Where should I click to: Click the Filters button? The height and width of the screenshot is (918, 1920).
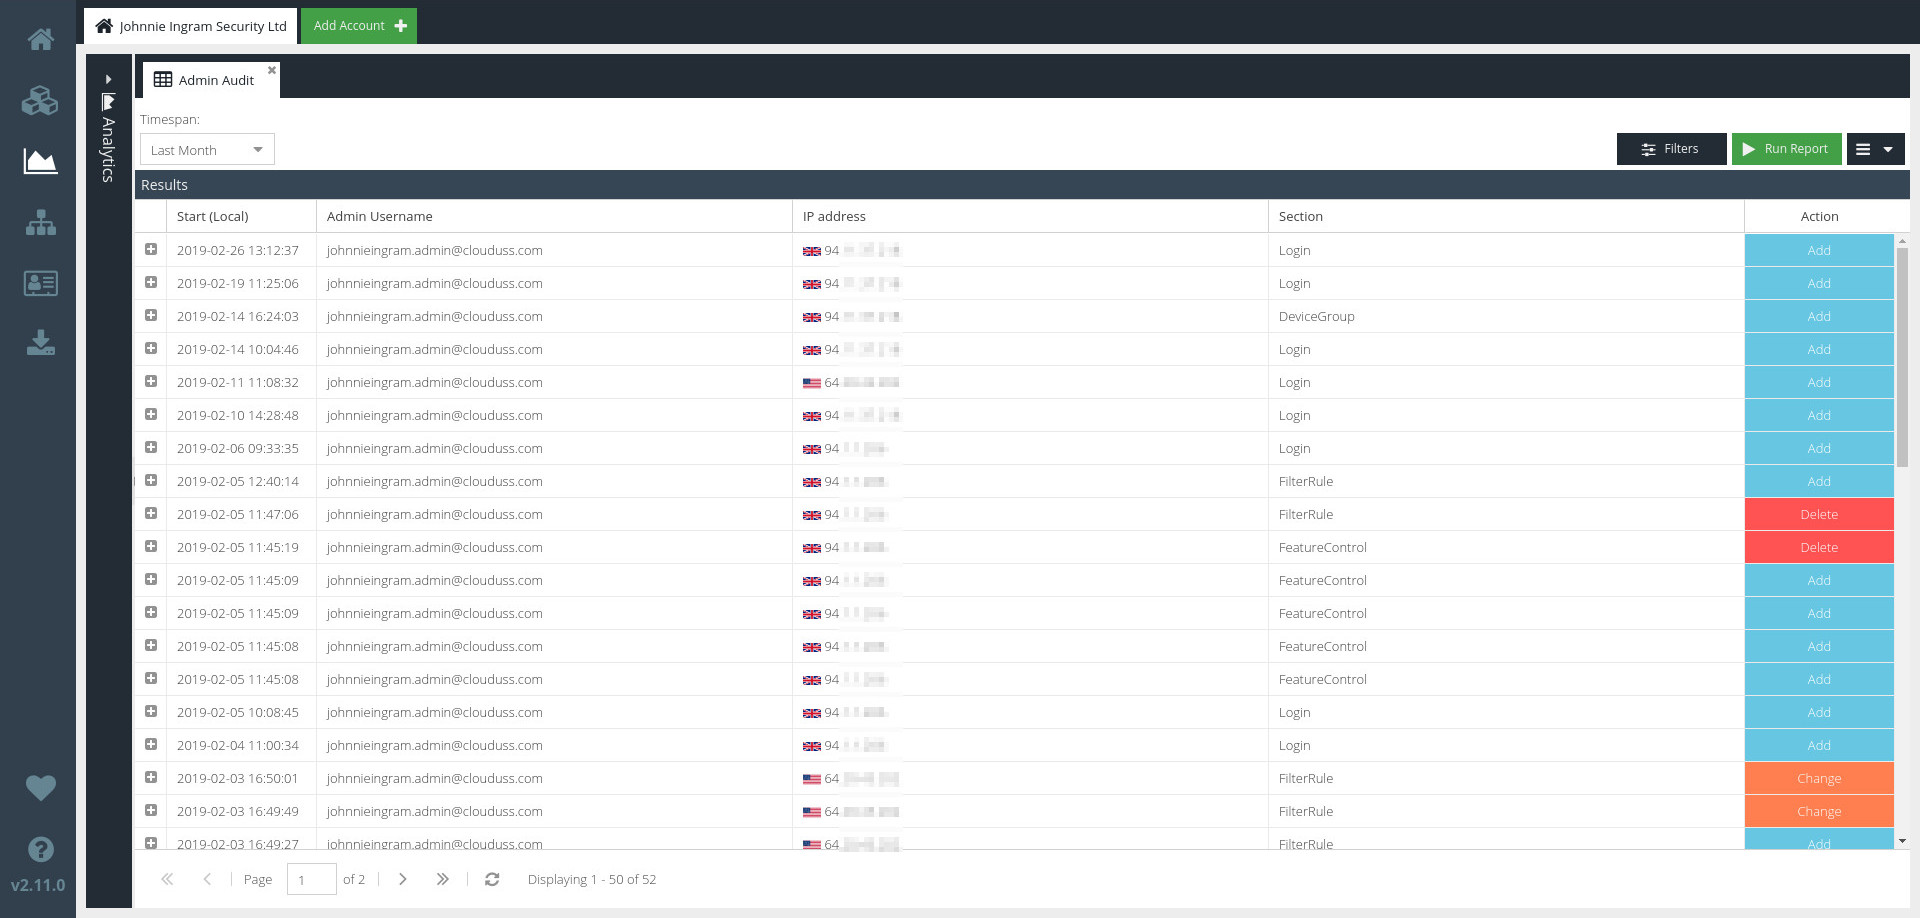pyautogui.click(x=1671, y=149)
